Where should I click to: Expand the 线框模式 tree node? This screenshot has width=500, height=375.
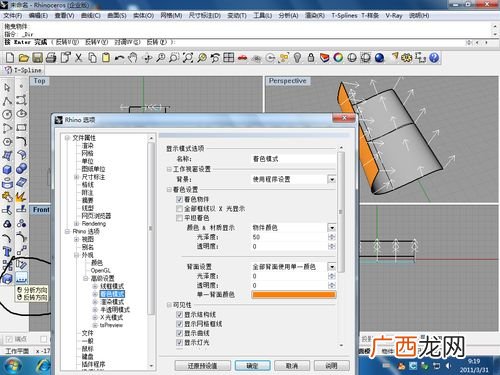click(95, 286)
